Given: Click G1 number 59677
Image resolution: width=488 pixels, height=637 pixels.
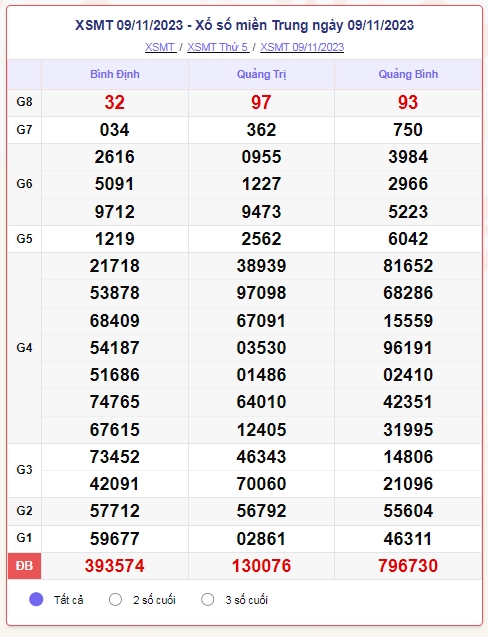Looking at the screenshot, I should point(115,539).
